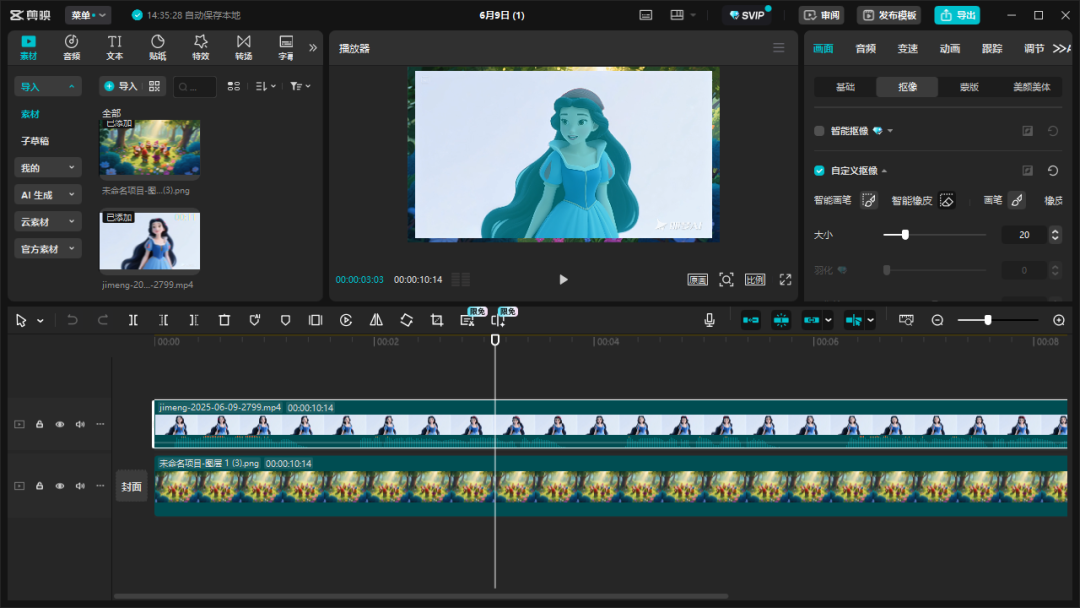
Task: Select the smart eraser (智能橡皮) tool
Action: [x=946, y=201]
